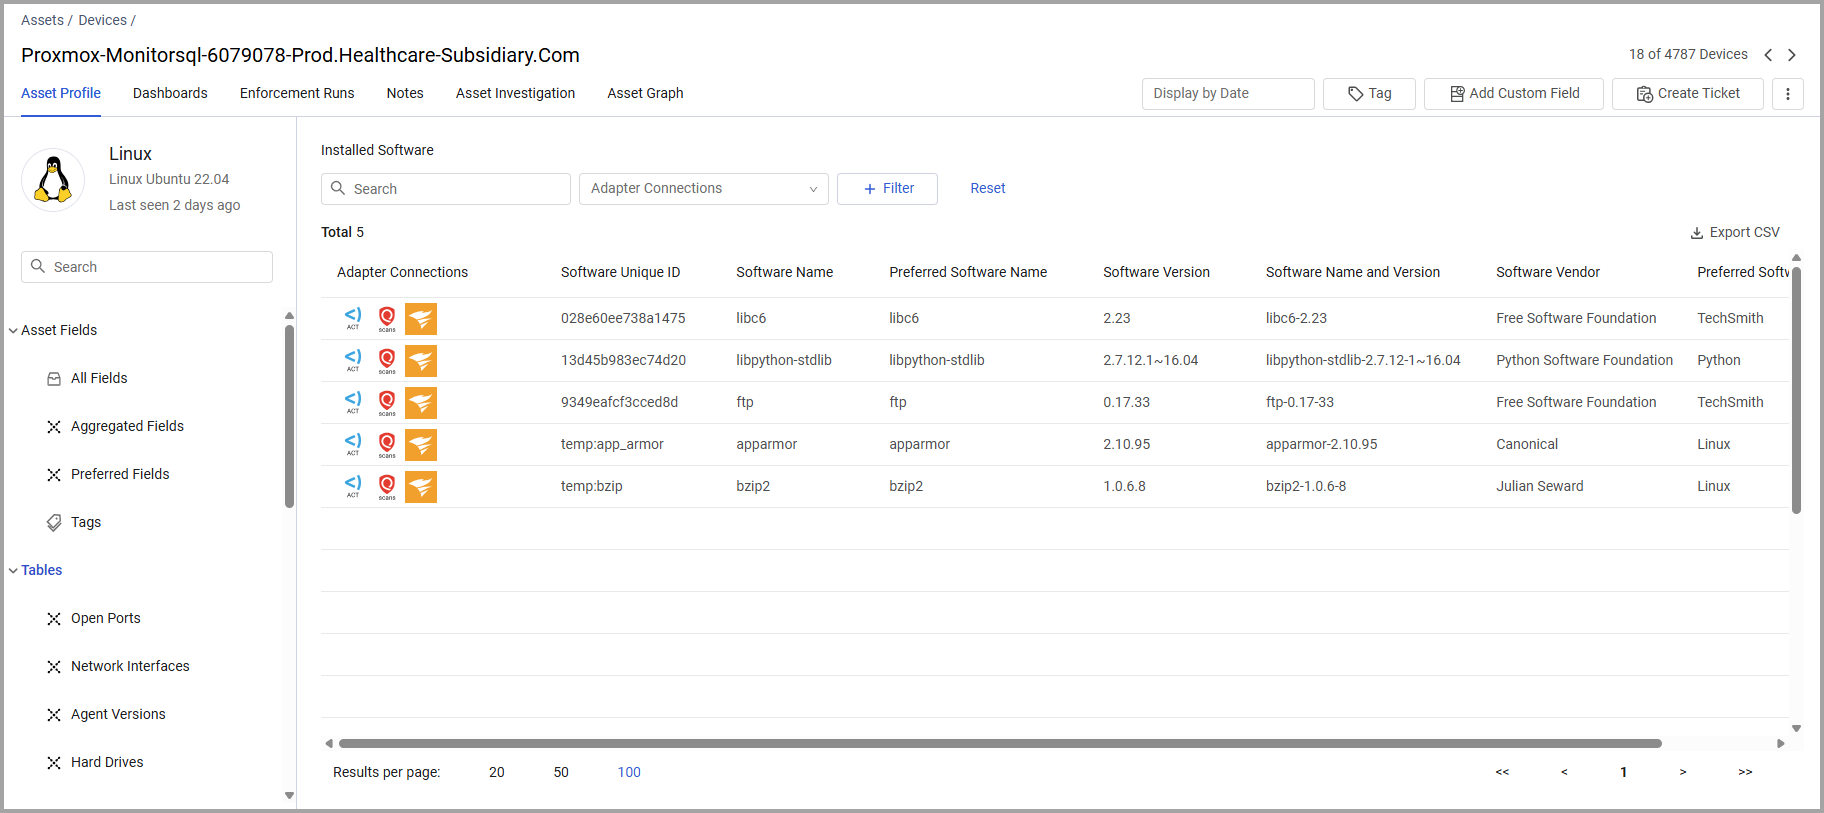
Task: Click the magnifier icon in Installed Software search
Action: pos(338,188)
